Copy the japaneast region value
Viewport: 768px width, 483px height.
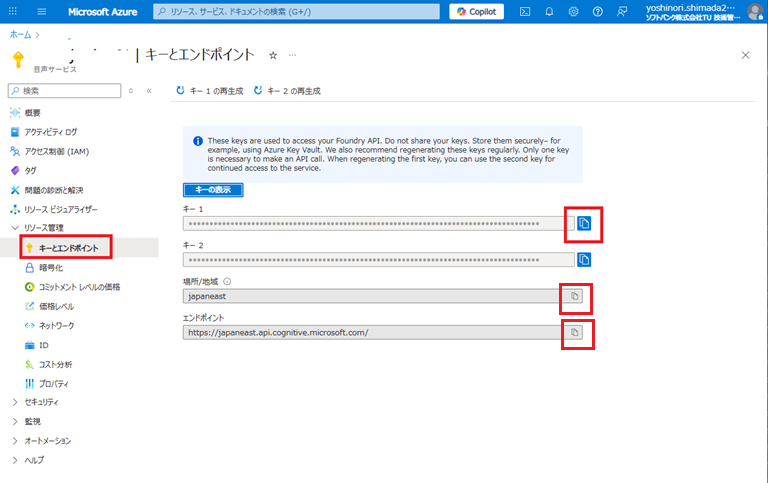[x=575, y=296]
